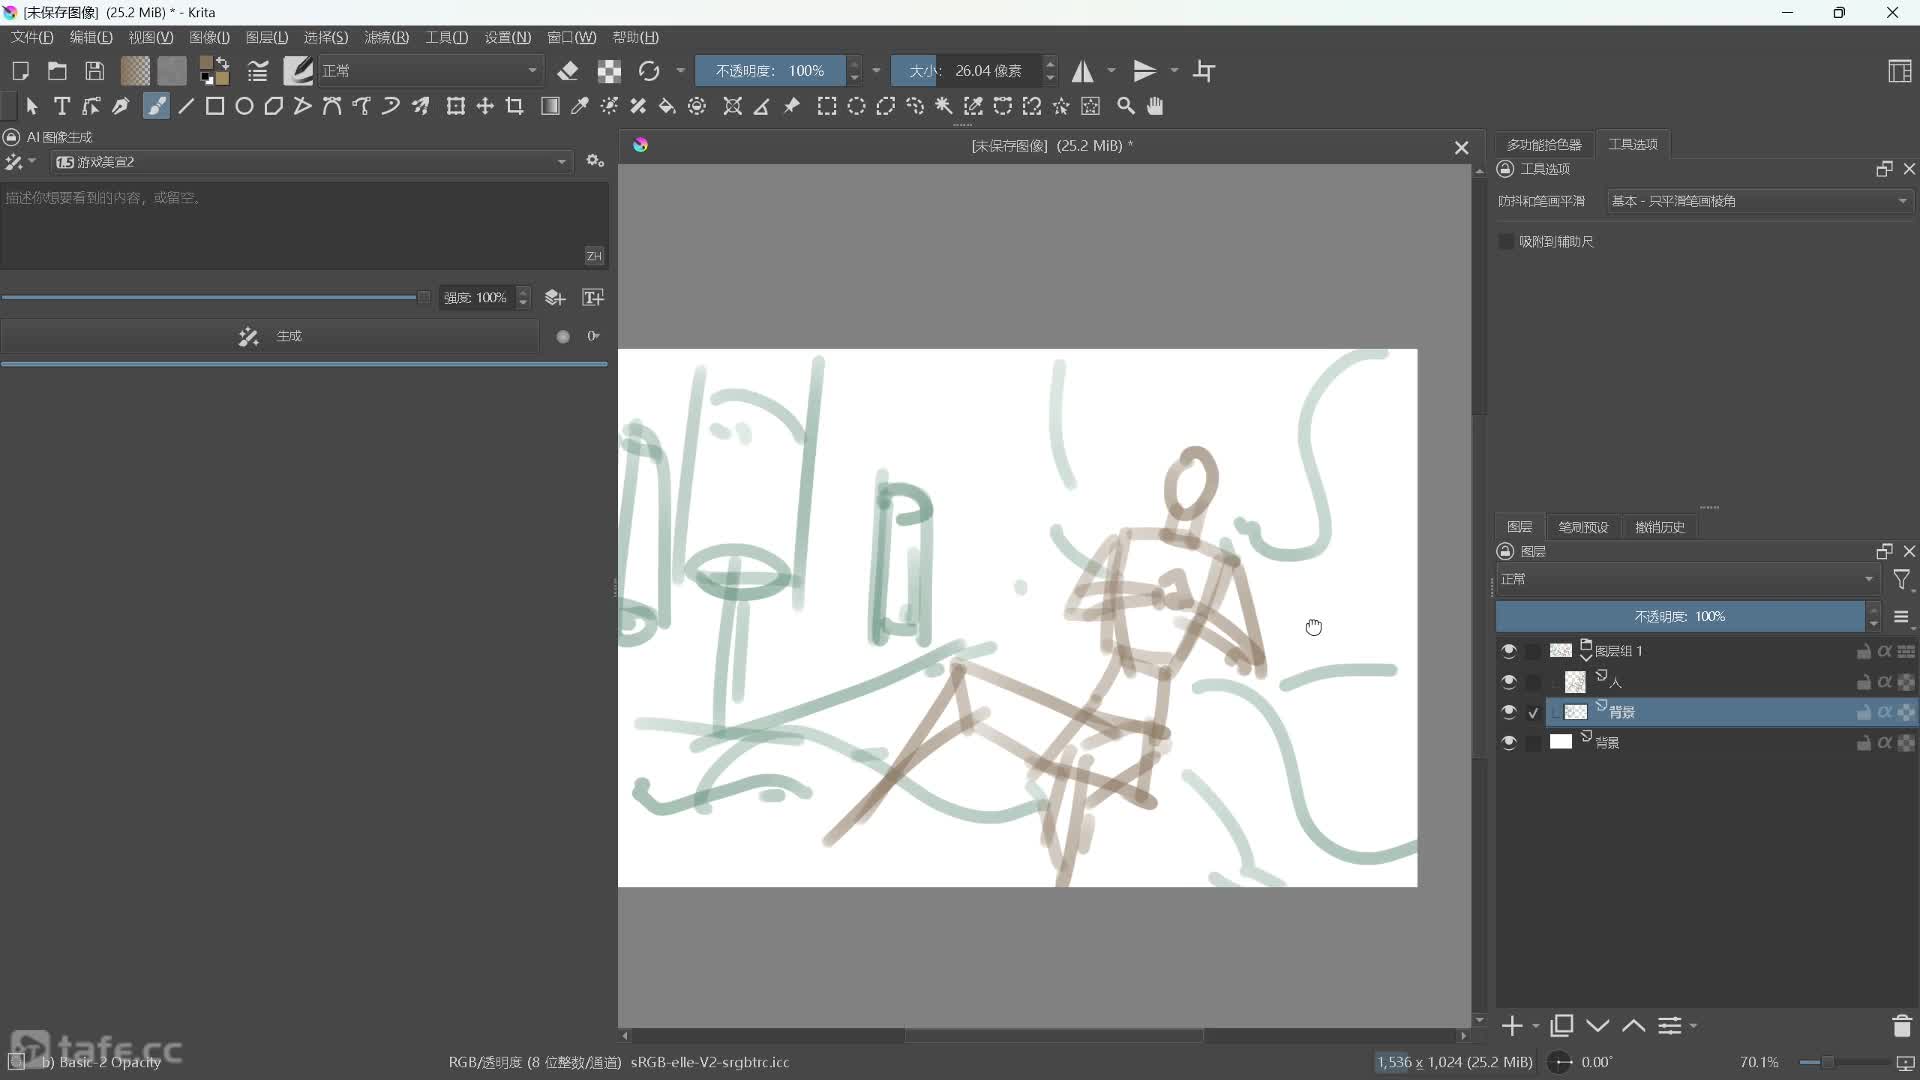This screenshot has height=1080, width=1920.
Task: Open the 游戏美宣2 style dropdown
Action: pyautogui.click(x=312, y=162)
